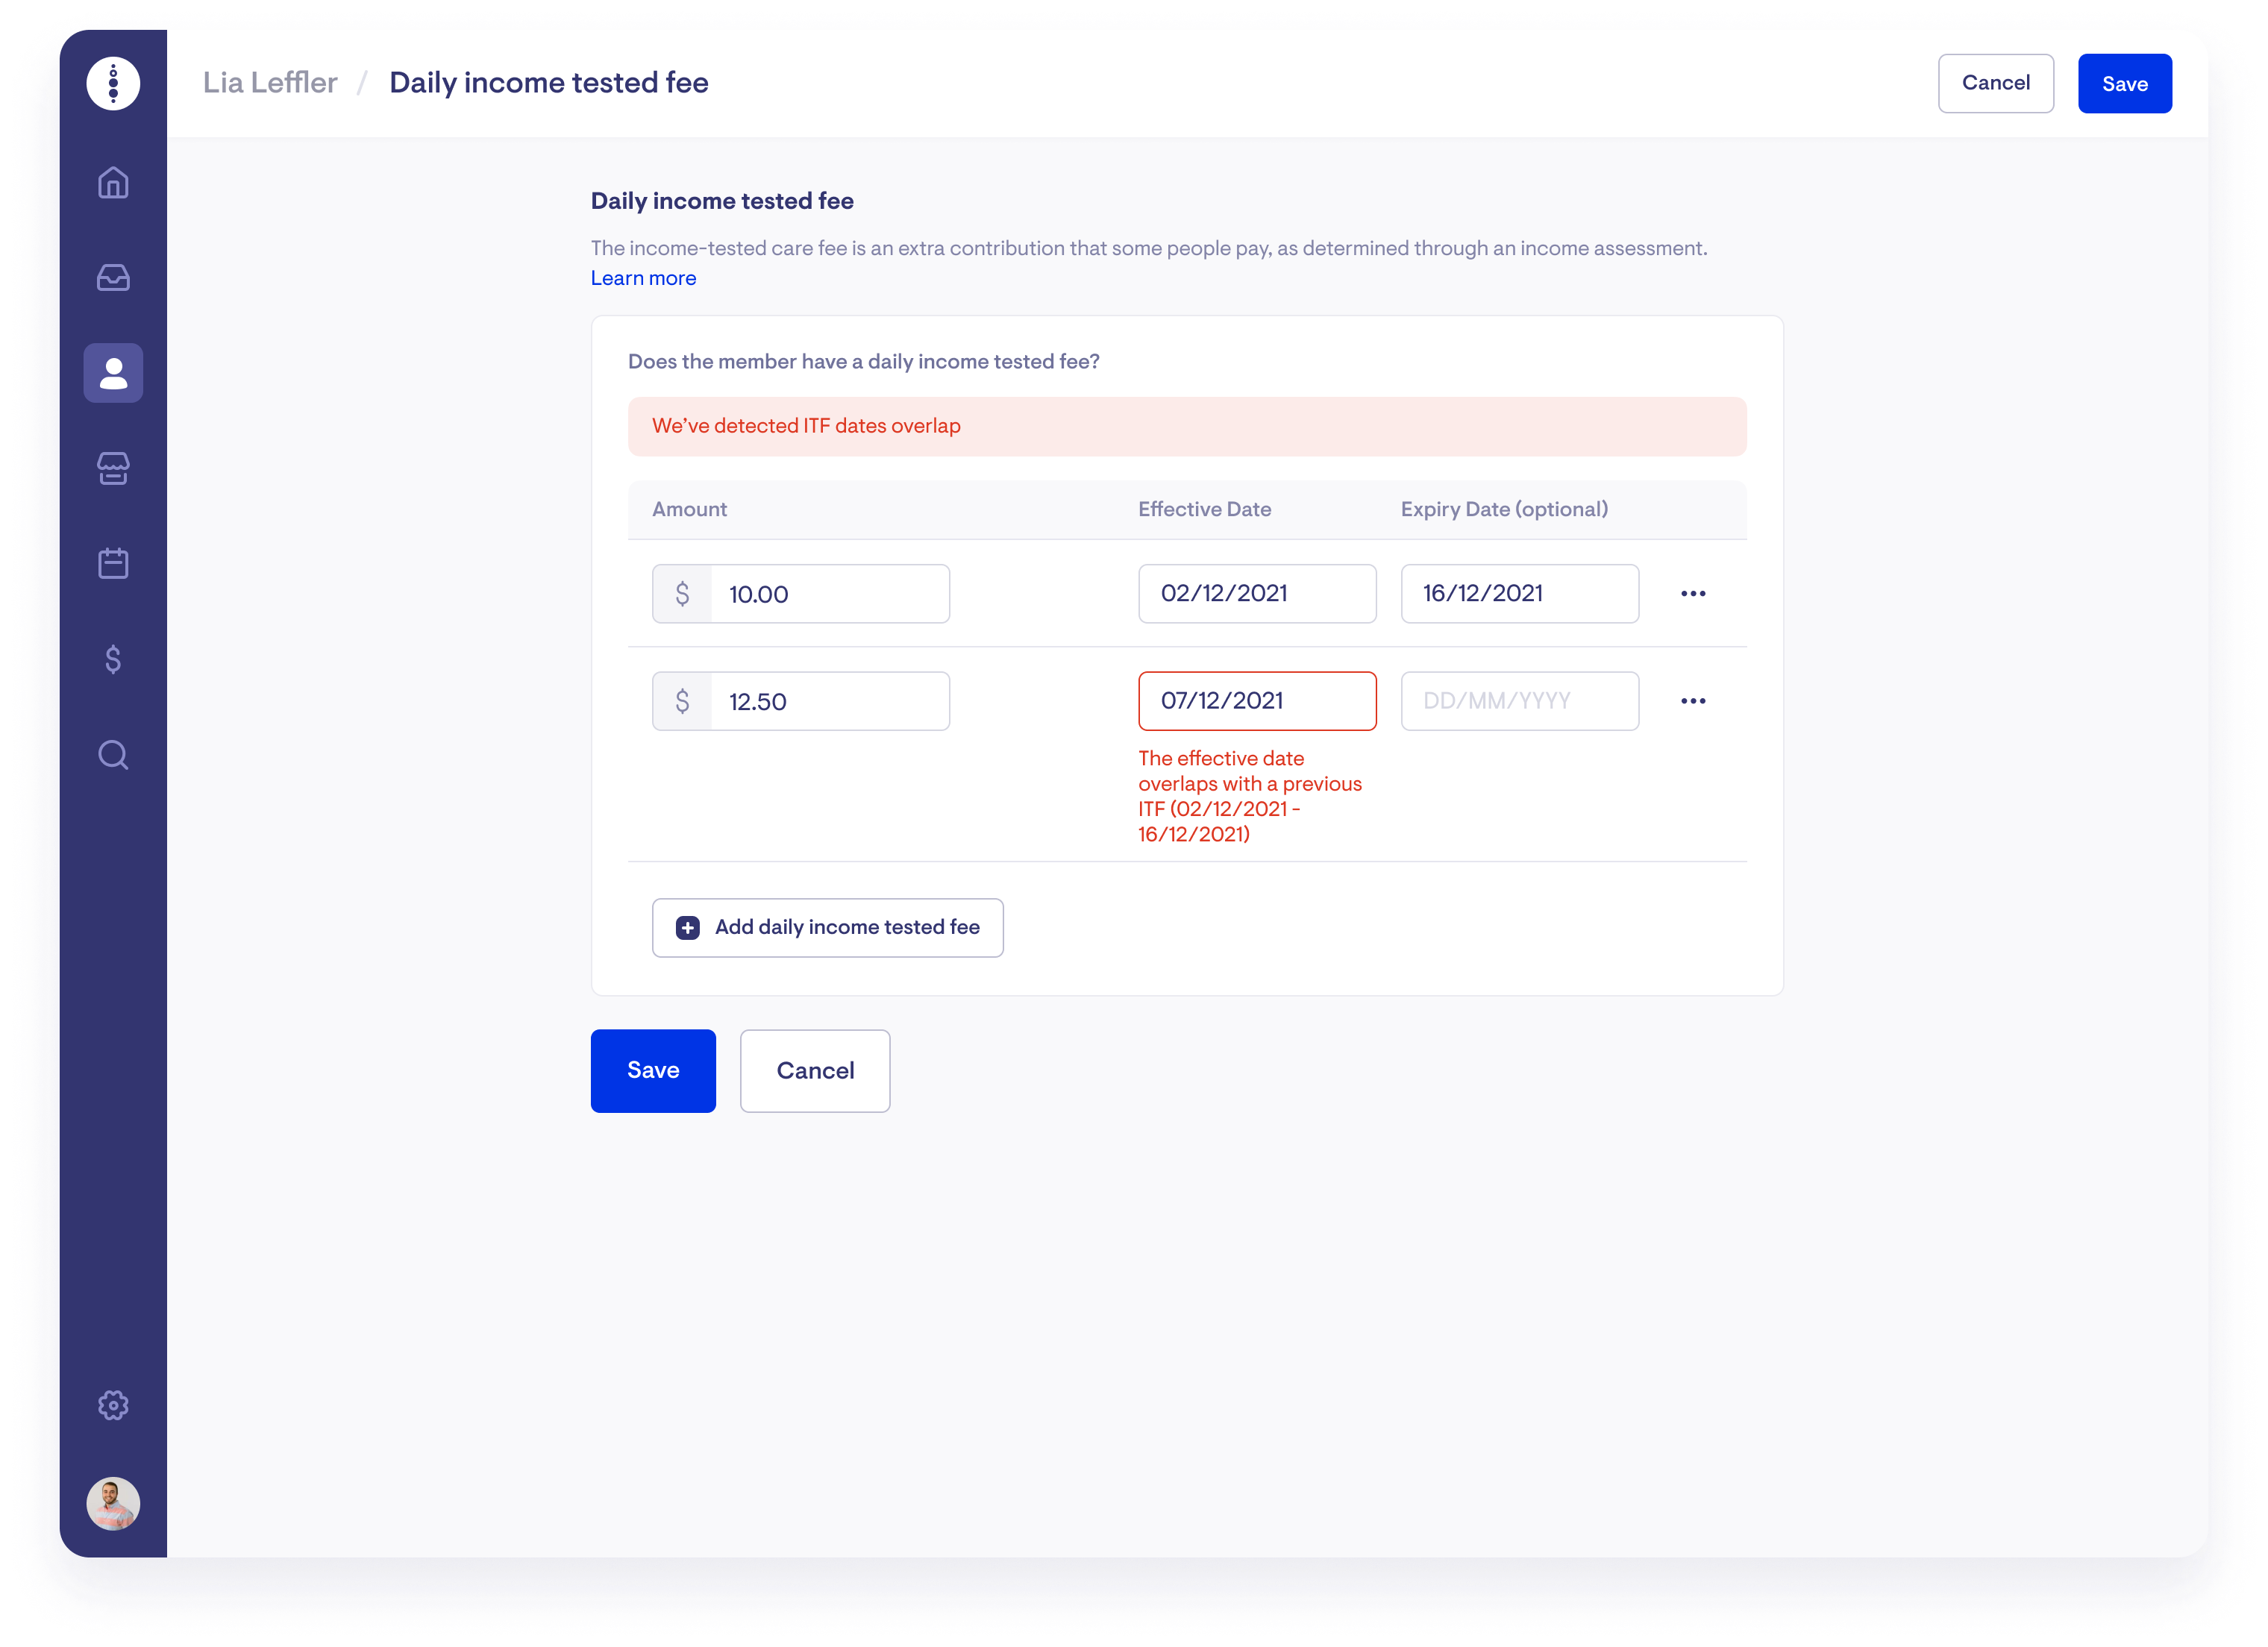Click the 'Does the member have' question text

tap(863, 362)
